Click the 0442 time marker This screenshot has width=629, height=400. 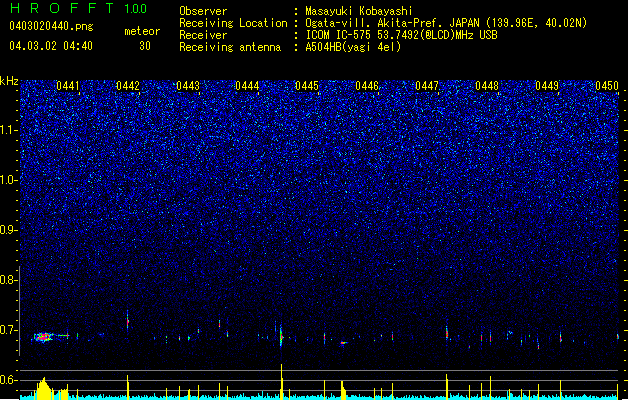pyautogui.click(x=128, y=86)
